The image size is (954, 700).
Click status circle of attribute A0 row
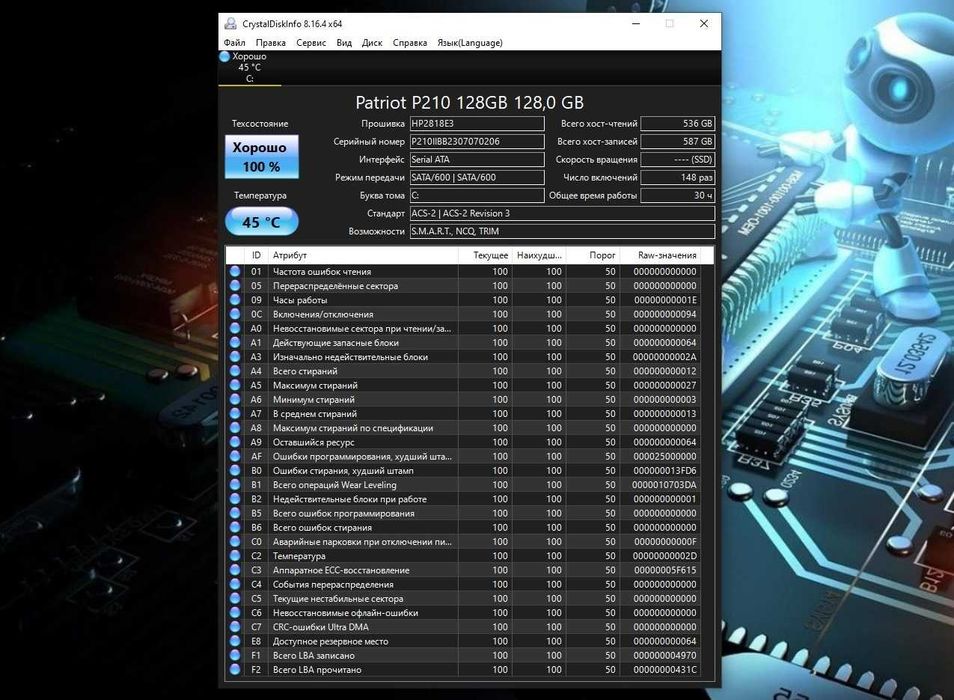(x=235, y=328)
